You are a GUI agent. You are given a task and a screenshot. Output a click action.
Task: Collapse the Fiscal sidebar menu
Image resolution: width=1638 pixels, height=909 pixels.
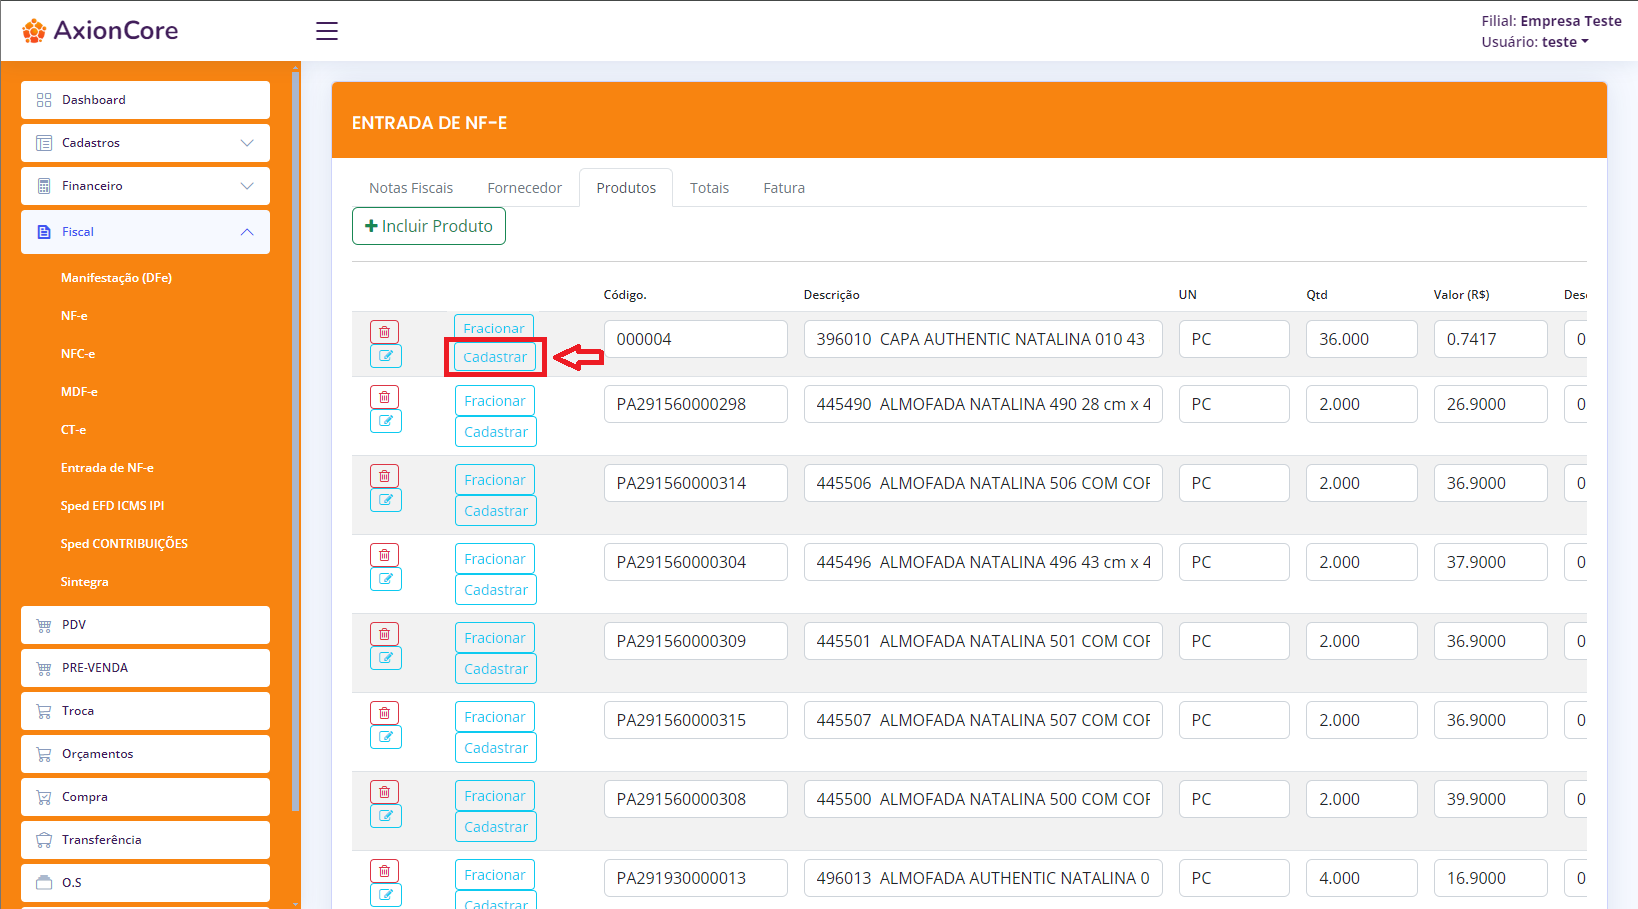point(145,232)
